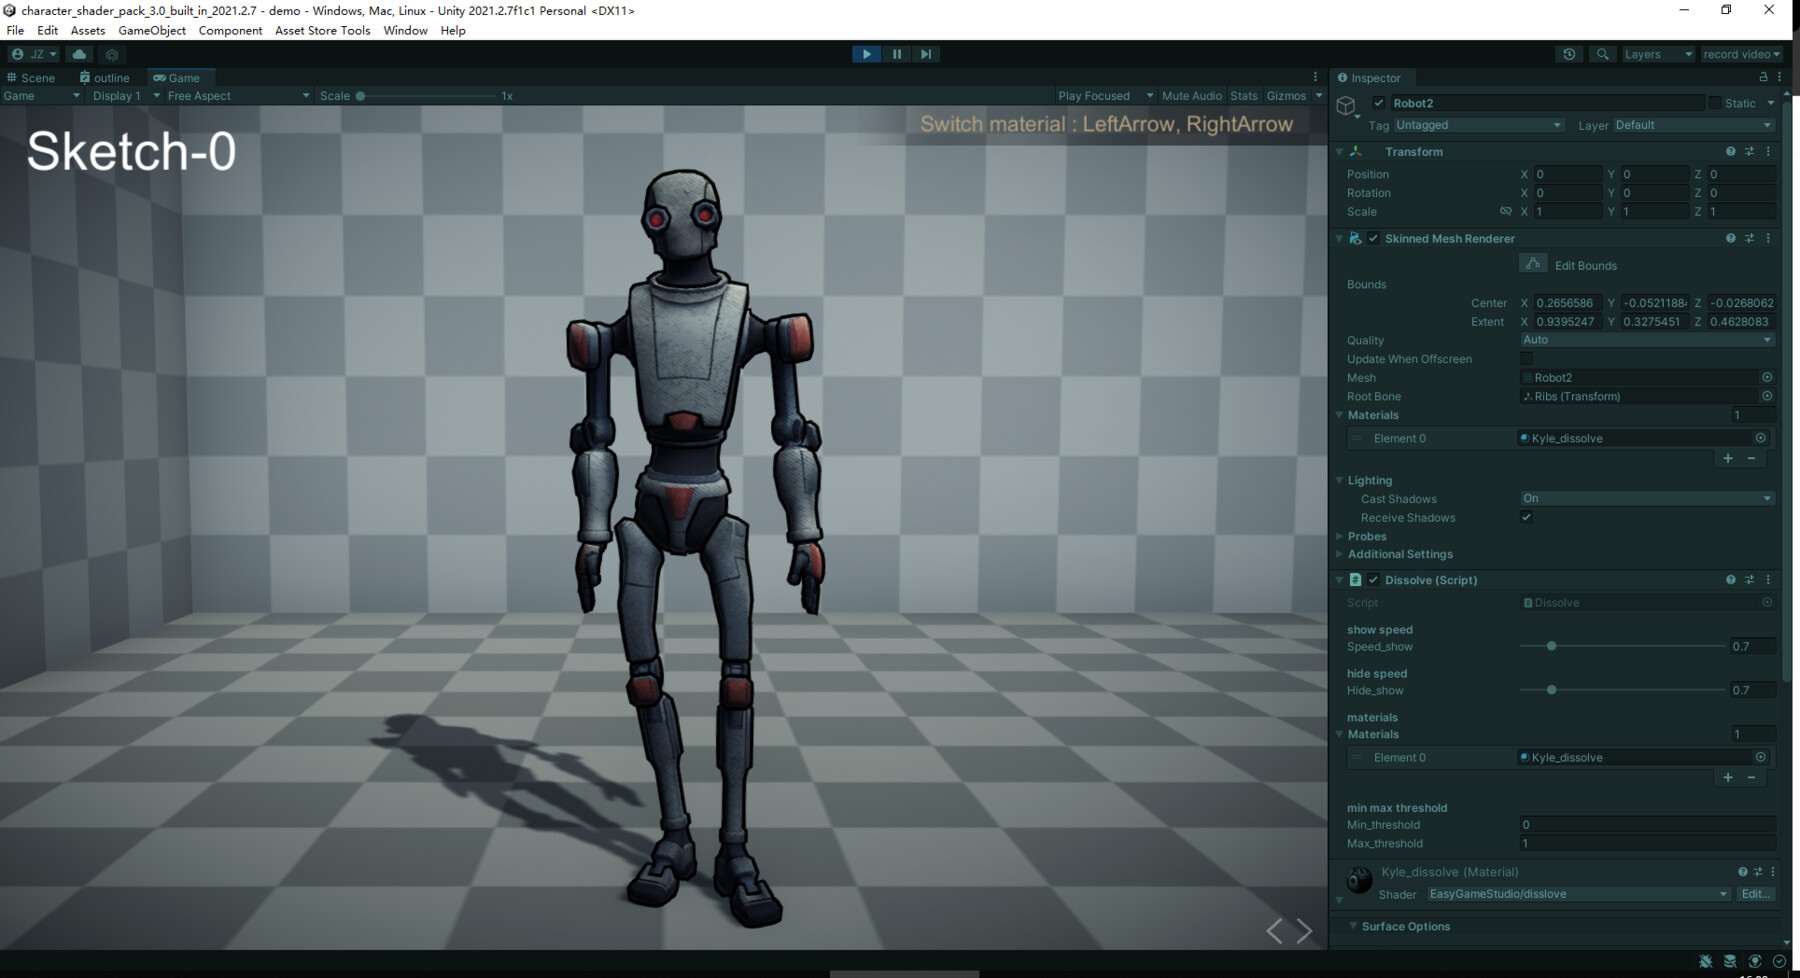The width and height of the screenshot is (1800, 978).
Task: Click the Edit button next to the shader
Action: pos(1756,894)
